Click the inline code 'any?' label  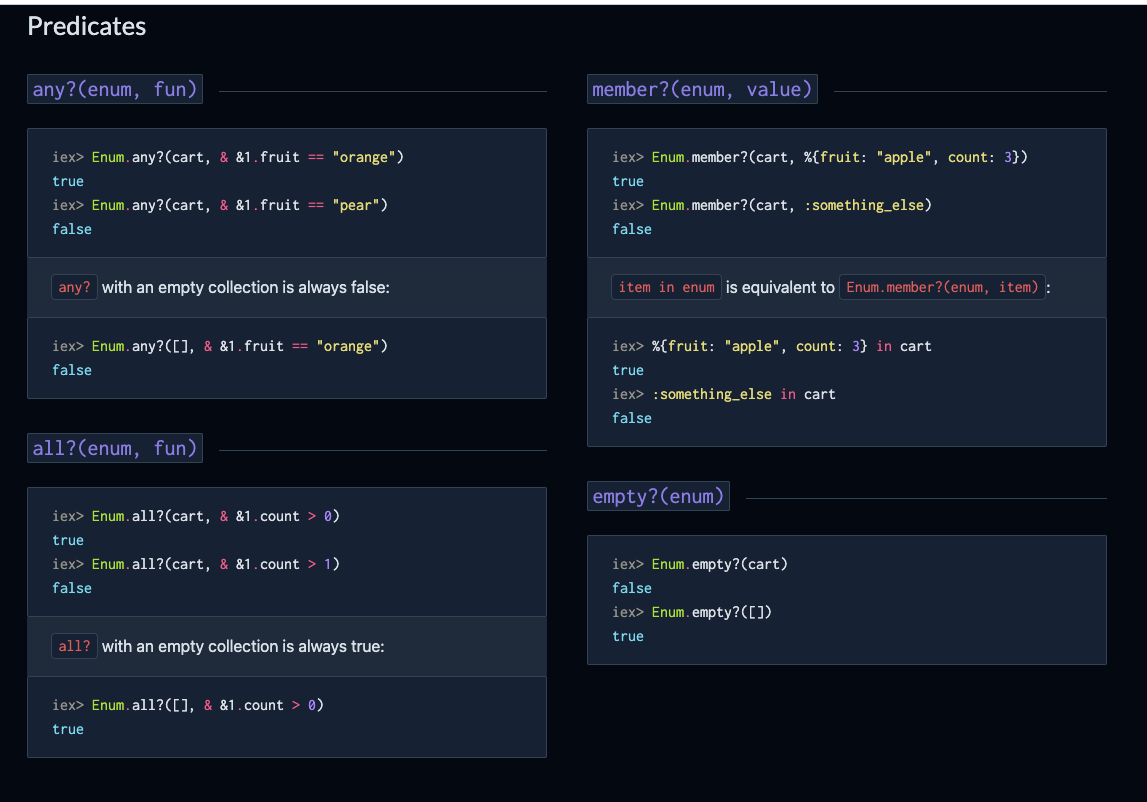[x=75, y=288]
